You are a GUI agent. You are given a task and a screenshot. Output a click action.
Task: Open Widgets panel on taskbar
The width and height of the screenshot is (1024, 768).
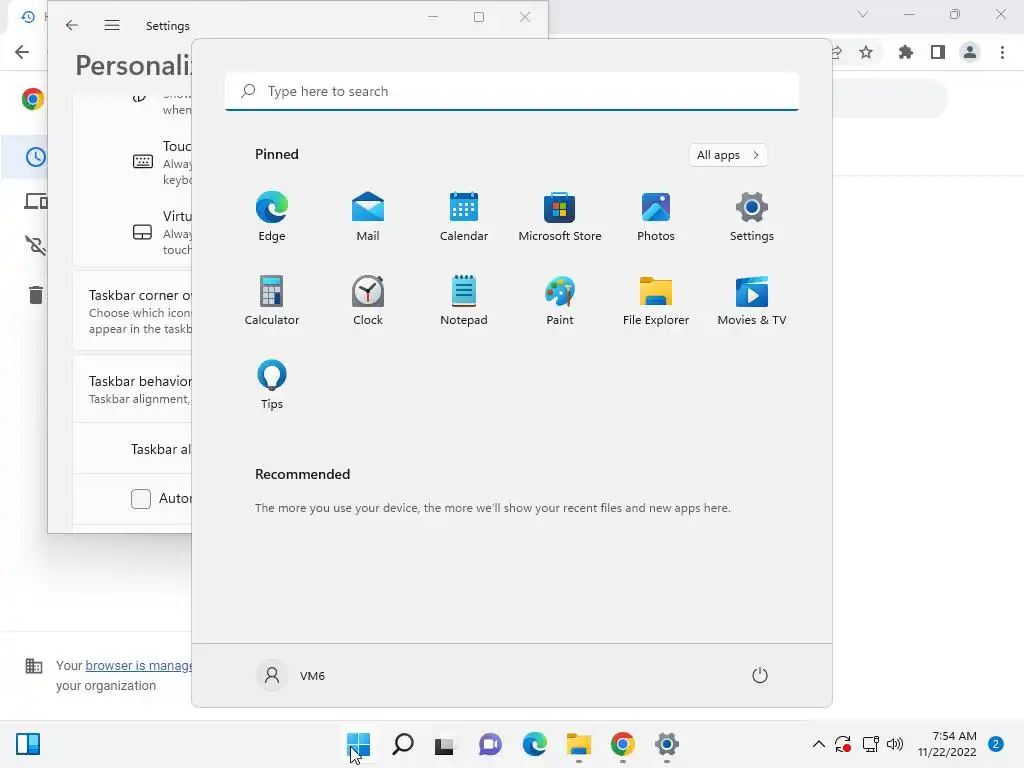(28, 744)
